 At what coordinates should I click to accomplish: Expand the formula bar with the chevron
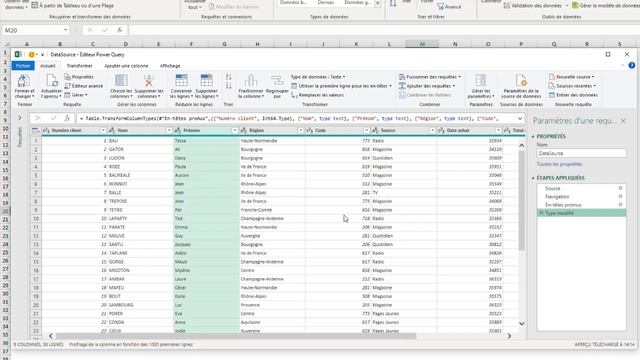pyautogui.click(x=520, y=118)
